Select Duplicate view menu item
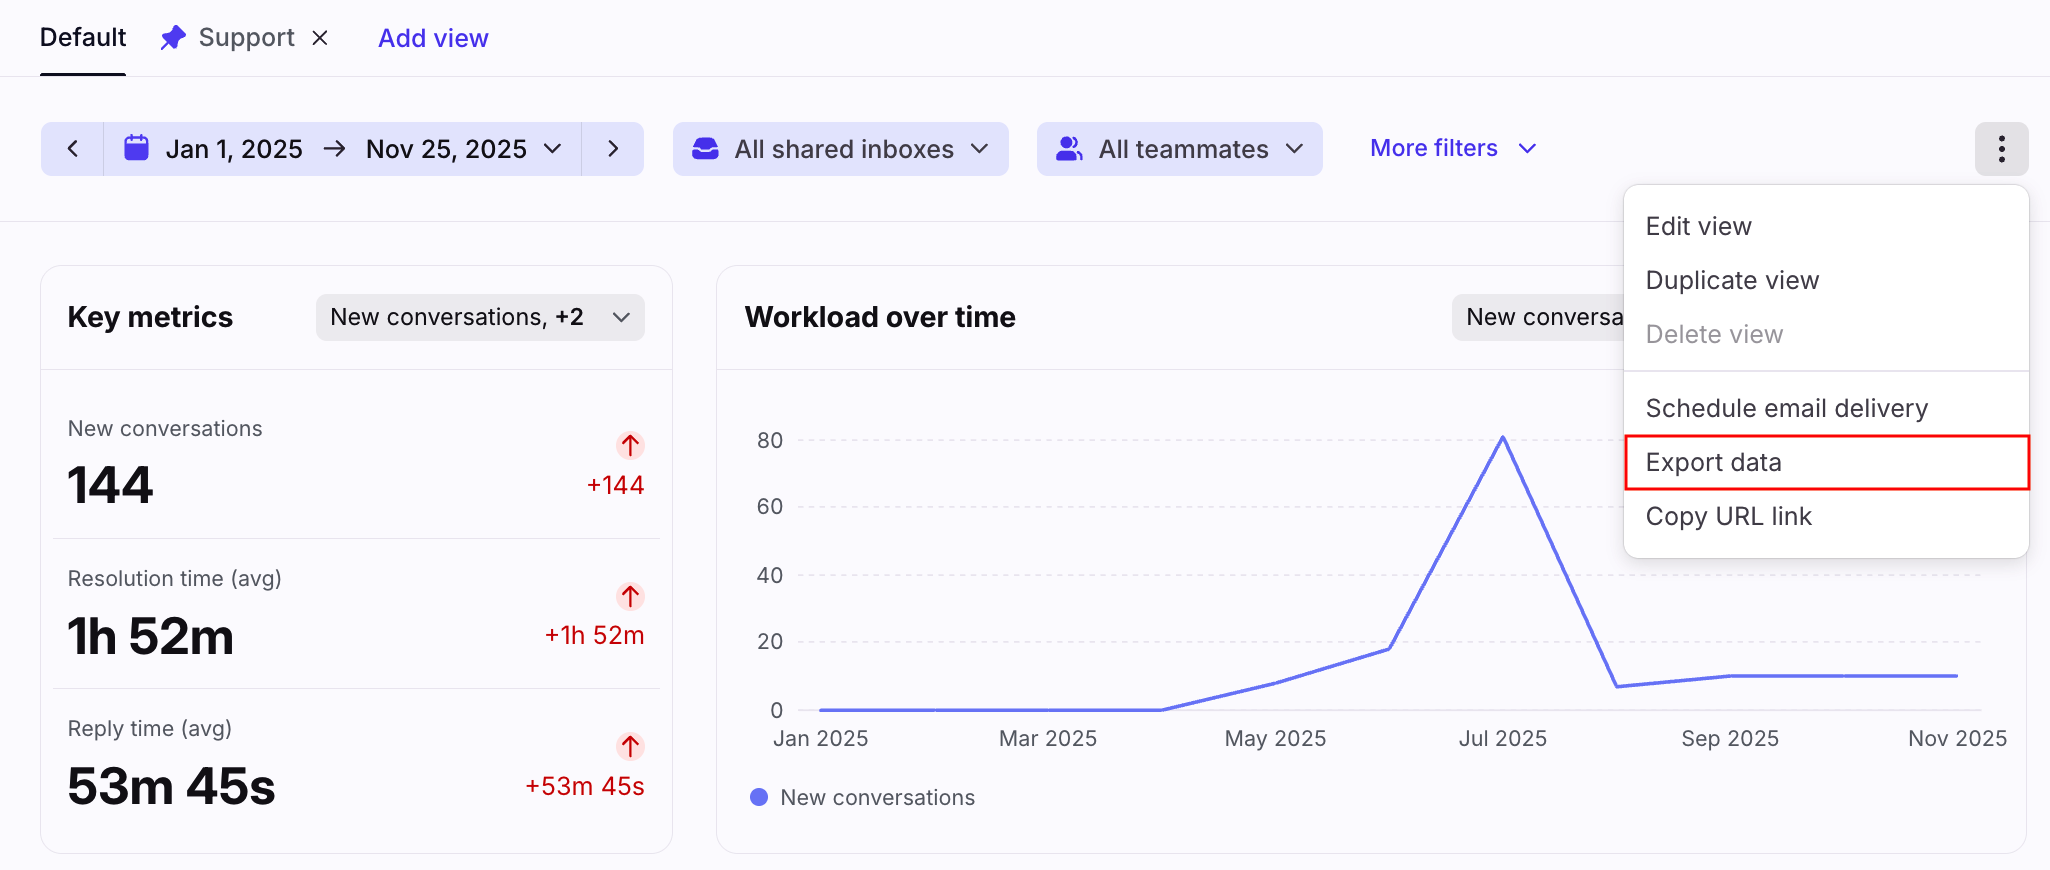This screenshot has width=2050, height=870. [x=1732, y=280]
